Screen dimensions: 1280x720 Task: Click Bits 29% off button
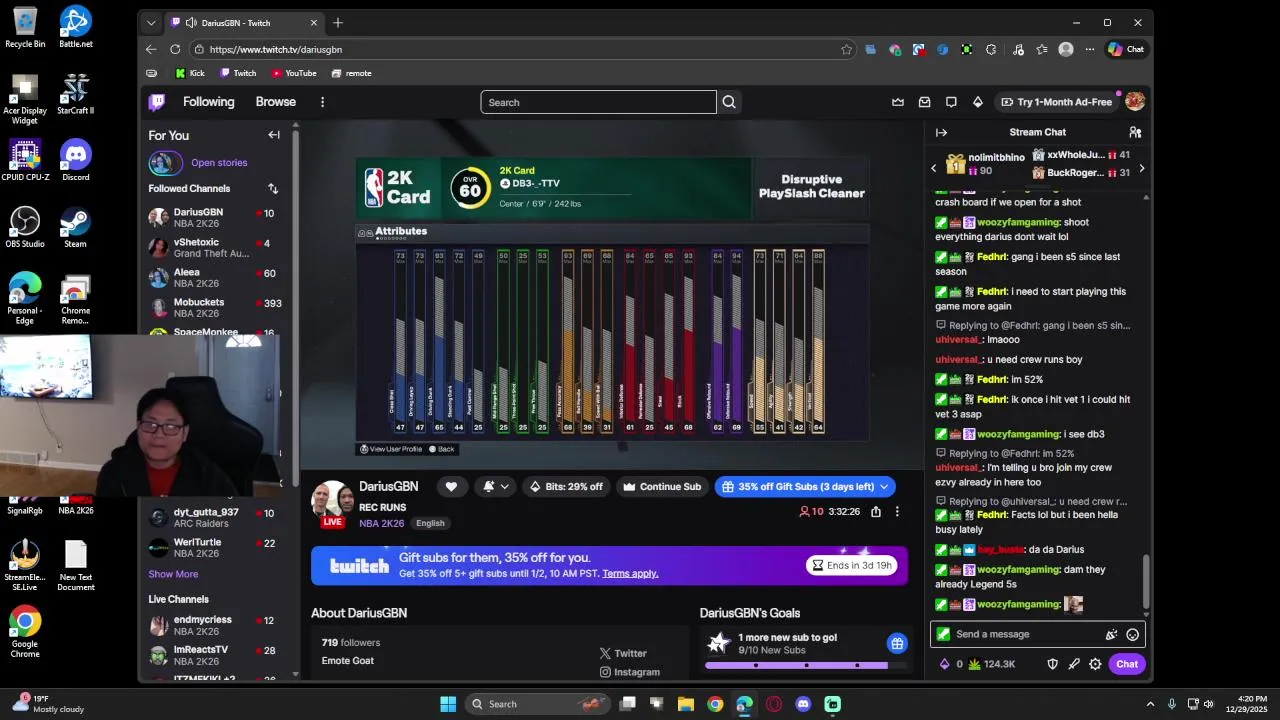pos(566,487)
